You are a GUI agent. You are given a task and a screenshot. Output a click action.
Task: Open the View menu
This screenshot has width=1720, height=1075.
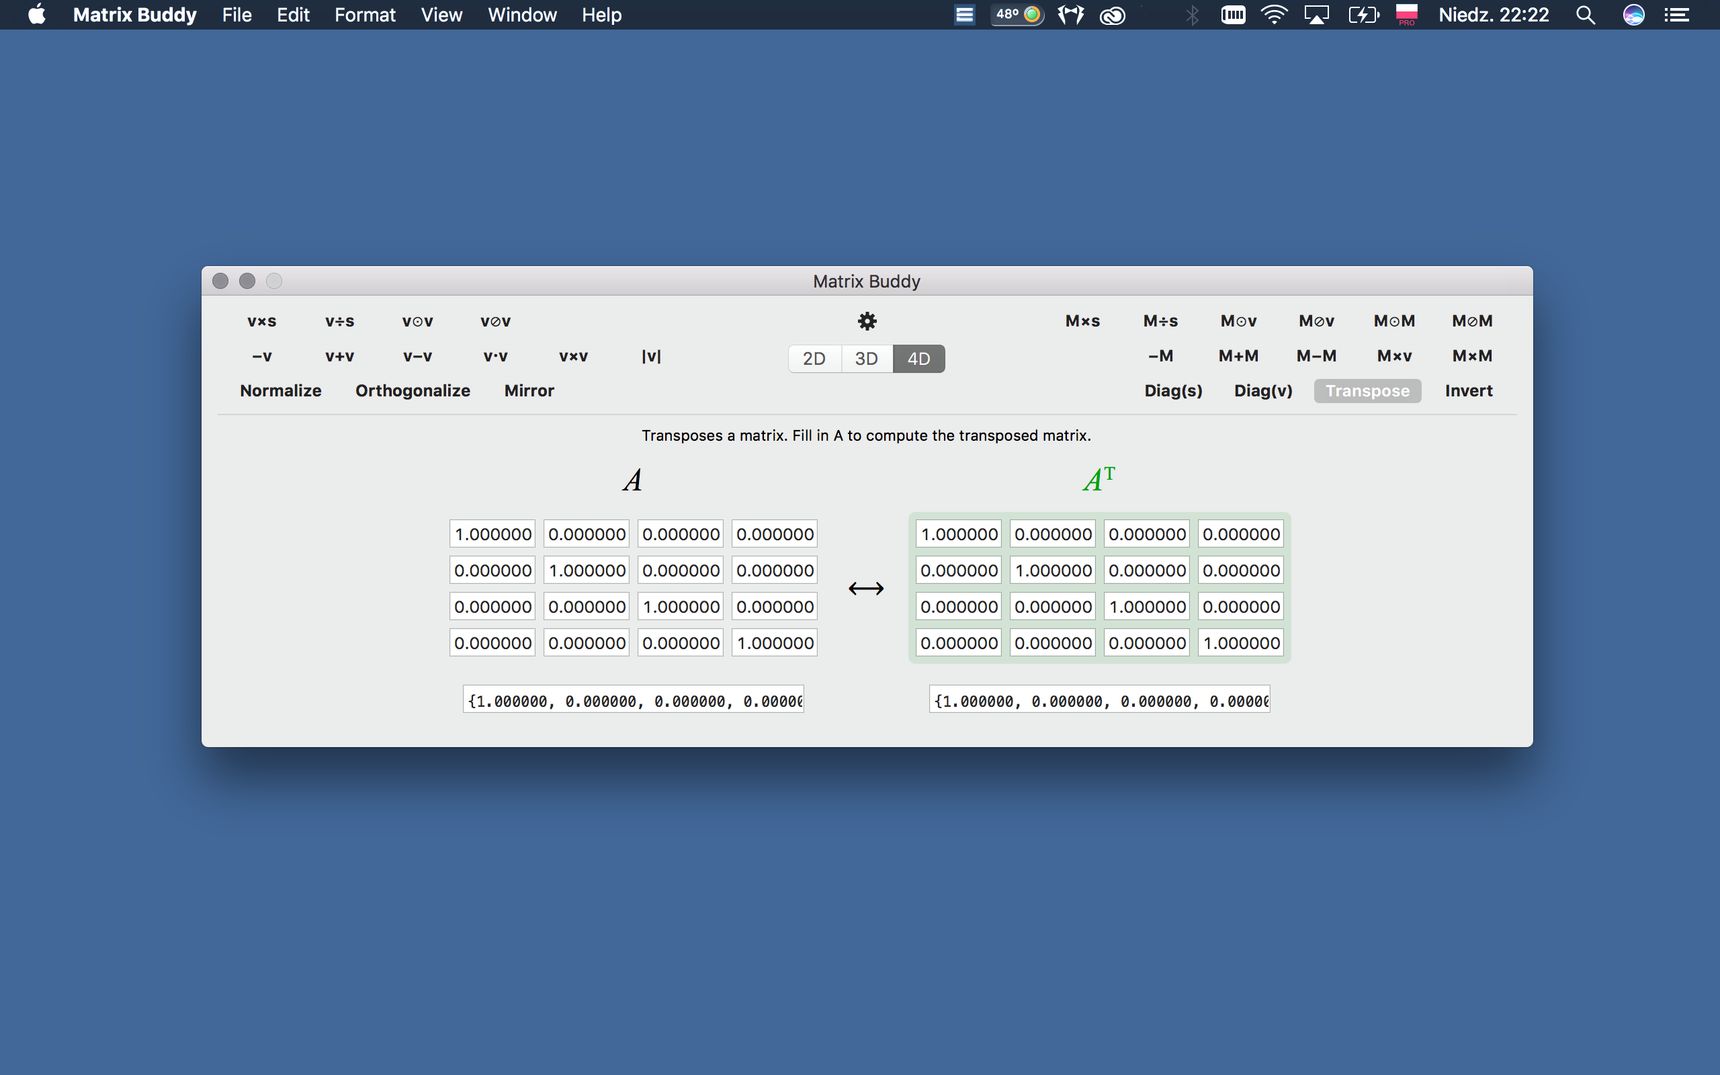click(441, 14)
